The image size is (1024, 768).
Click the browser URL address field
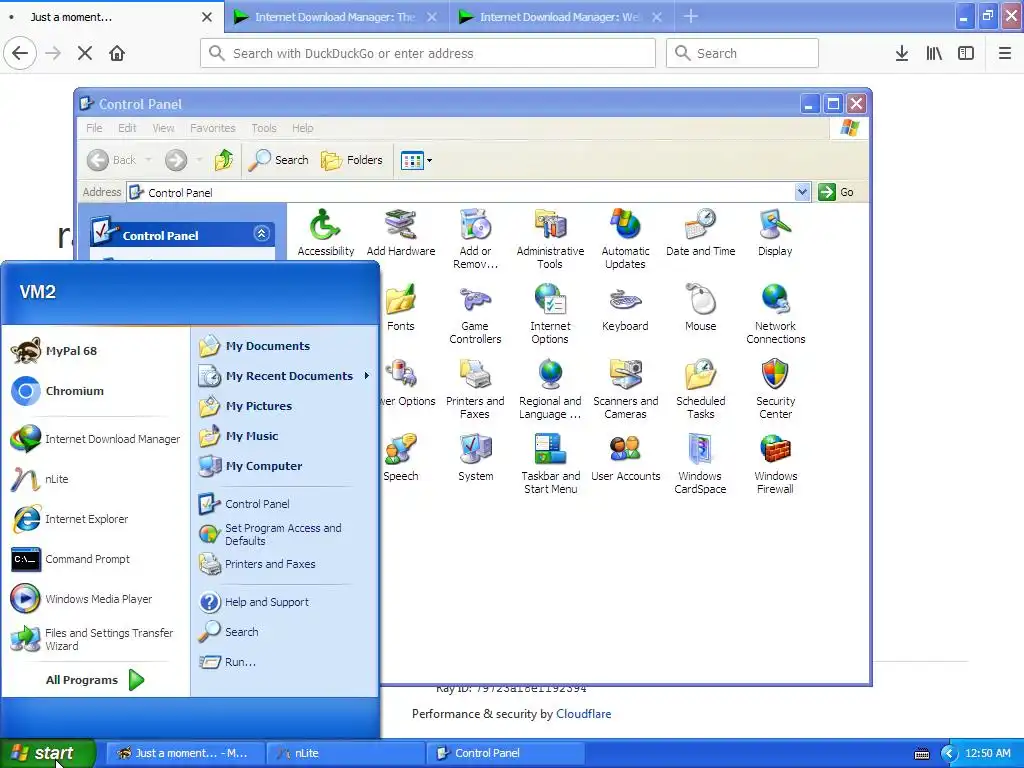point(428,53)
